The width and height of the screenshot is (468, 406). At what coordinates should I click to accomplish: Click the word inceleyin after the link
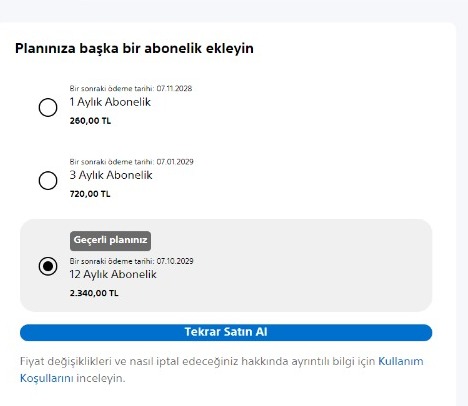click(x=101, y=379)
